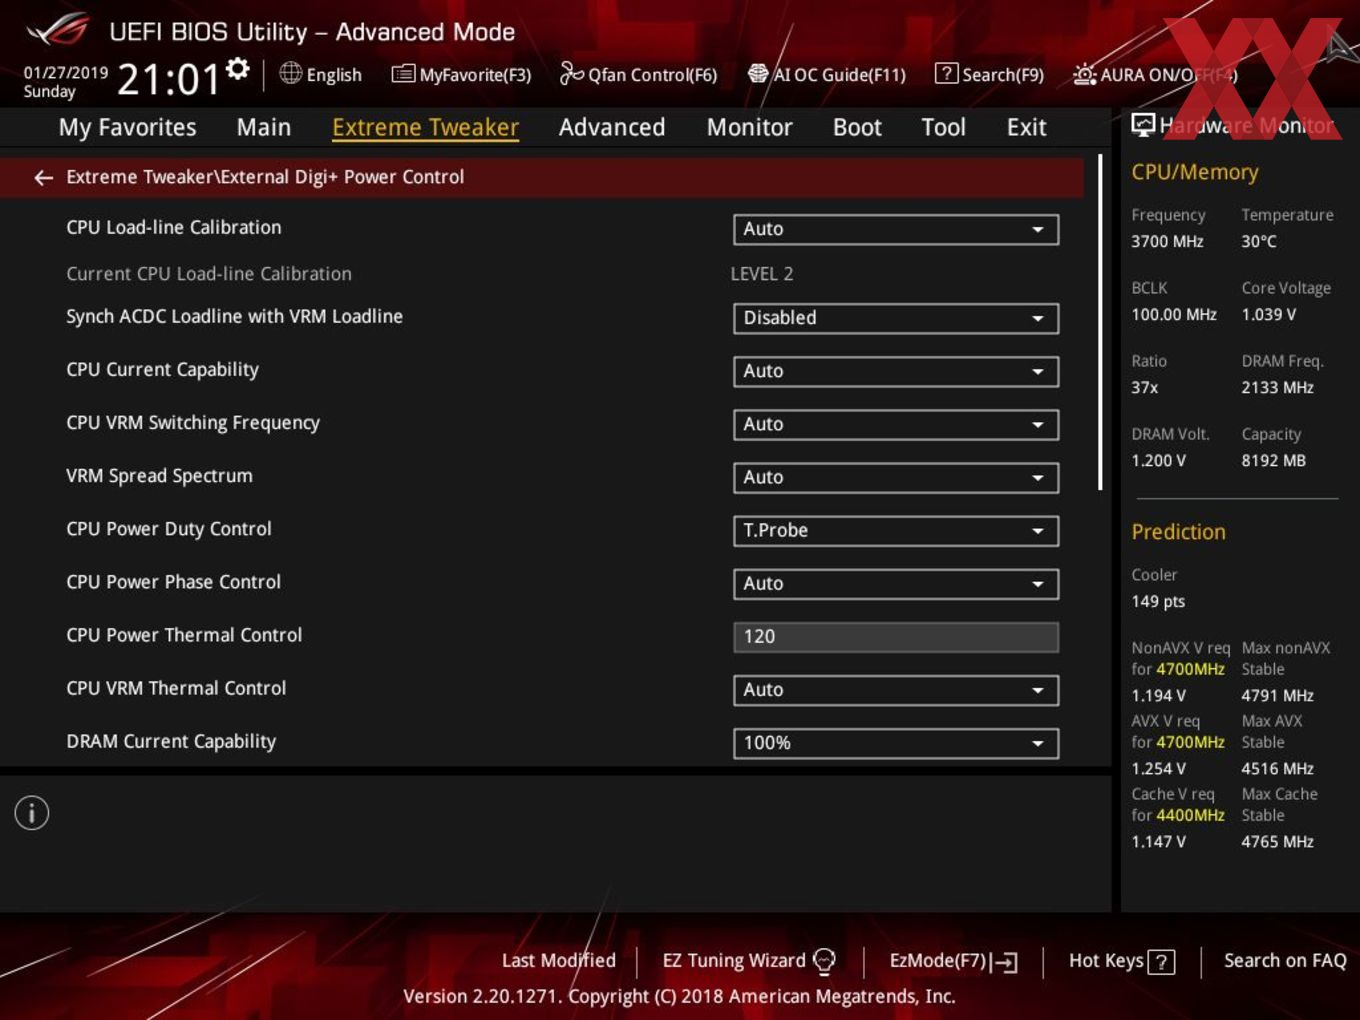Click the settings gear next to the clock
This screenshot has height=1020, width=1360.
[238, 69]
